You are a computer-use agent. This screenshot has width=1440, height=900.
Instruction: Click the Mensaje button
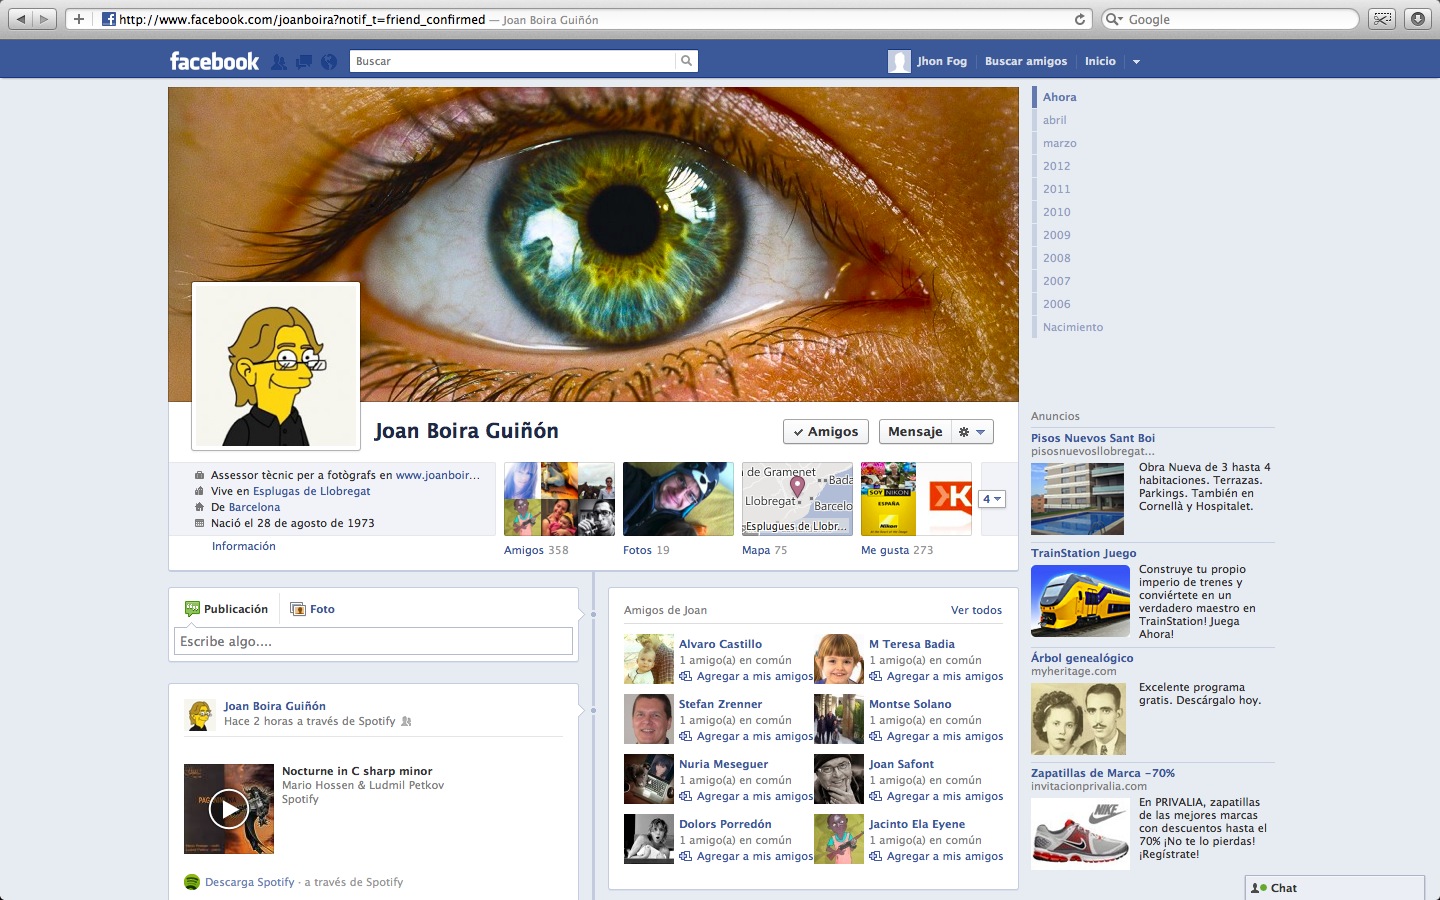(915, 432)
